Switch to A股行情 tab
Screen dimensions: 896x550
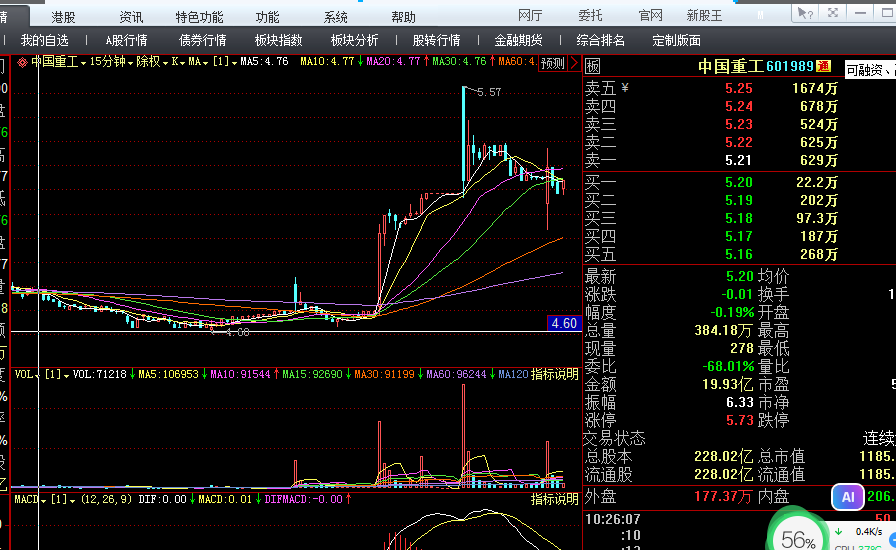(126, 41)
